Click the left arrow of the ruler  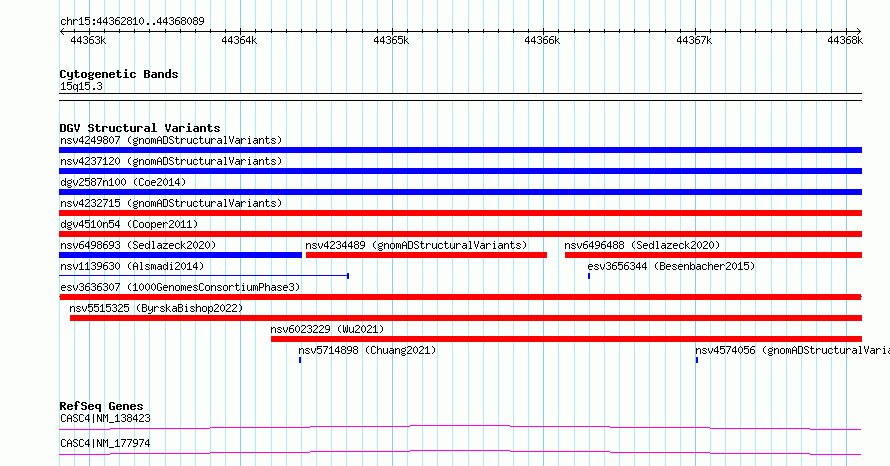(x=62, y=32)
